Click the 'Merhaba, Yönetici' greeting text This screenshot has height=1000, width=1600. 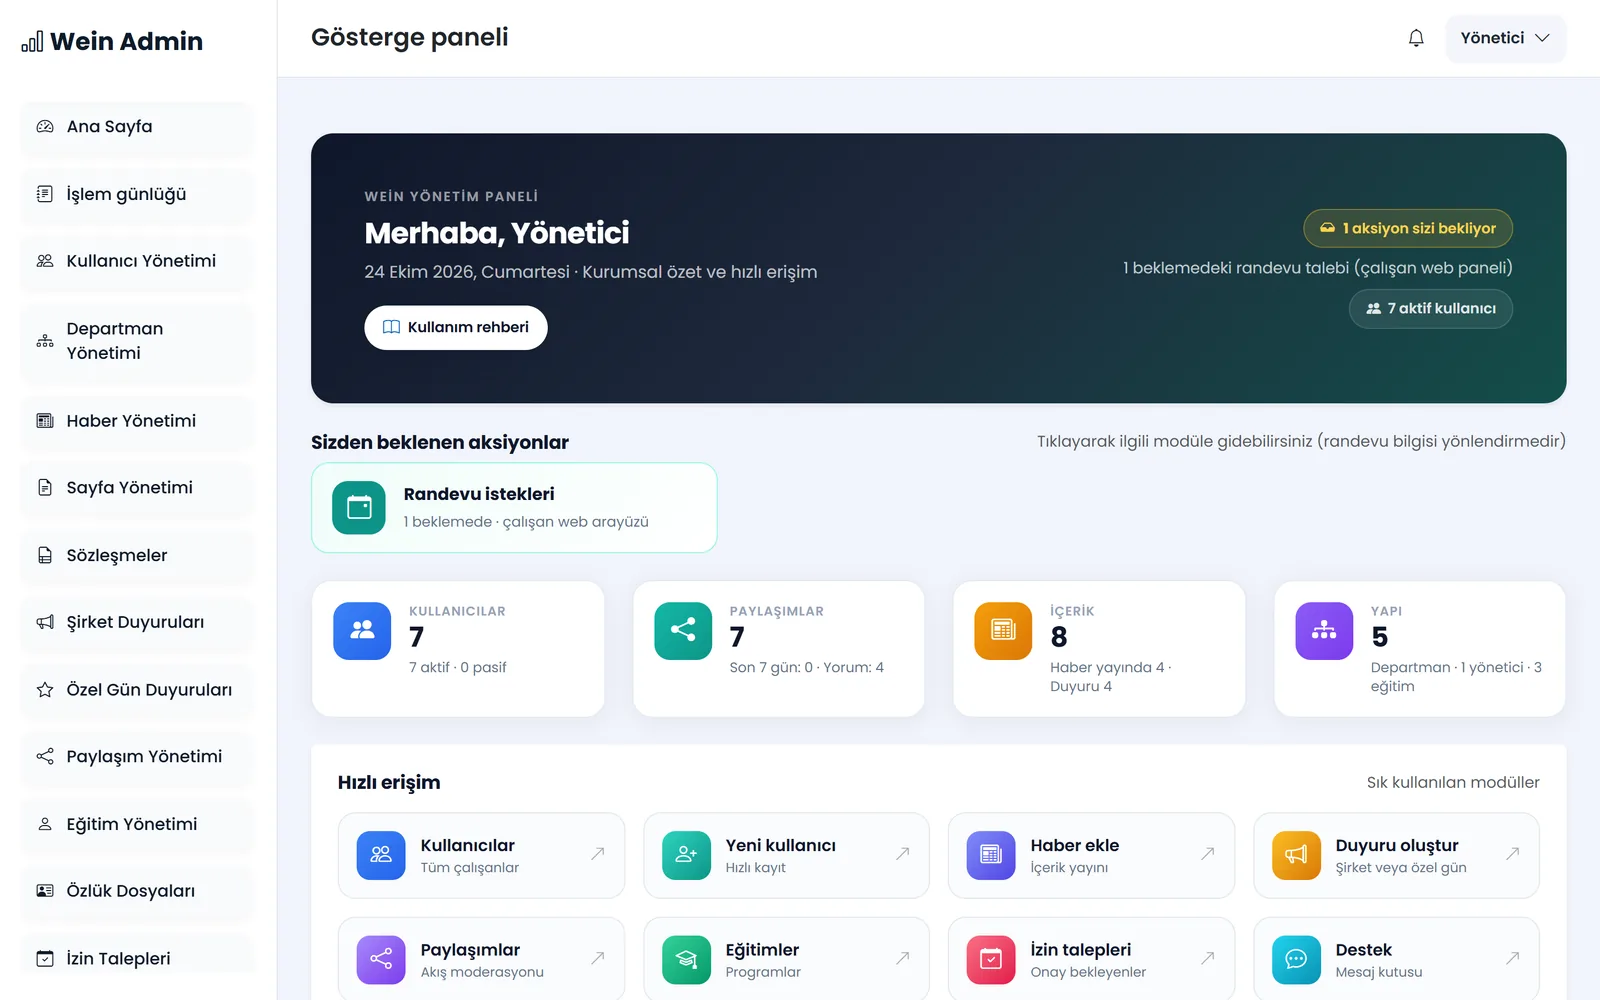pyautogui.click(x=497, y=233)
